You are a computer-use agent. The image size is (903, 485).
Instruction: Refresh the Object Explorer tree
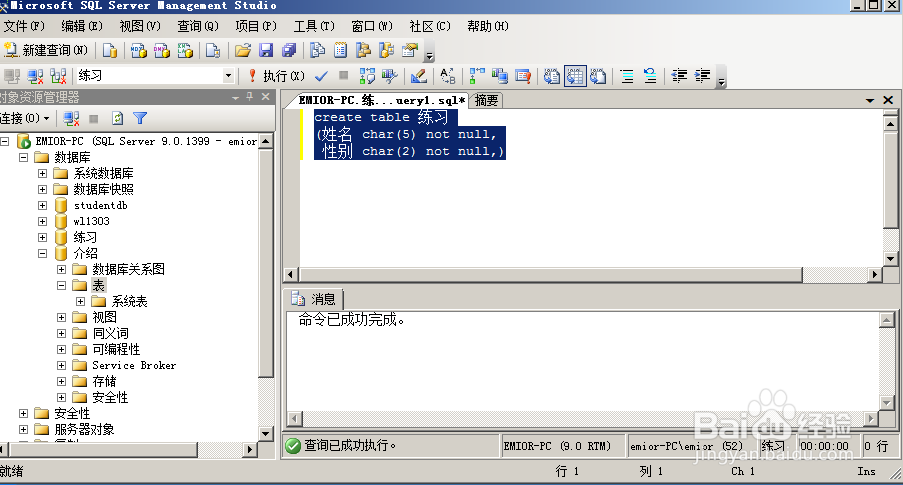117,119
